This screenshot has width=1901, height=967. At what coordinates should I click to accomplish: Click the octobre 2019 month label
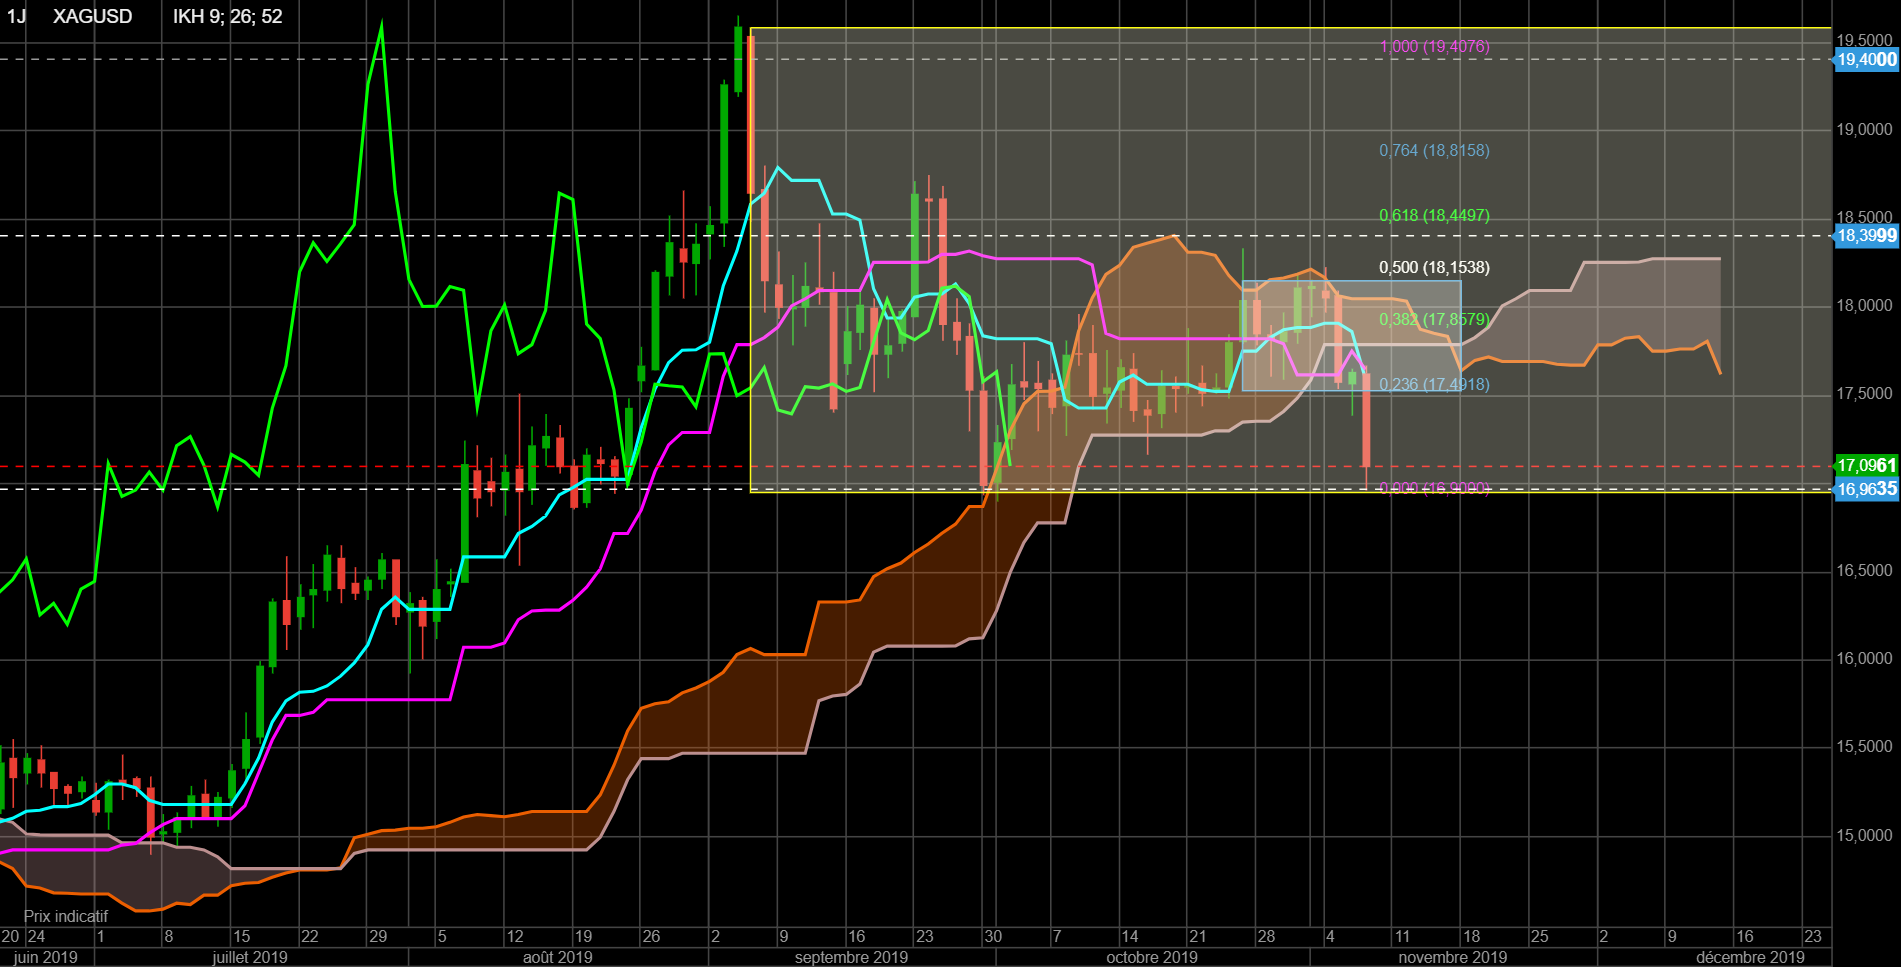tap(1151, 957)
